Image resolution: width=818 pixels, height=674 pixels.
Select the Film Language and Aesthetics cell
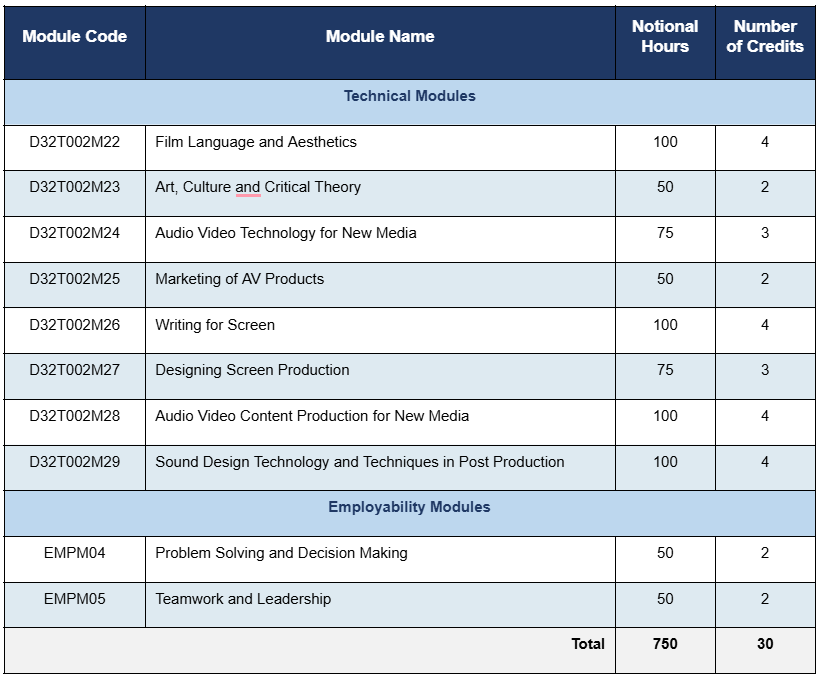click(x=256, y=142)
